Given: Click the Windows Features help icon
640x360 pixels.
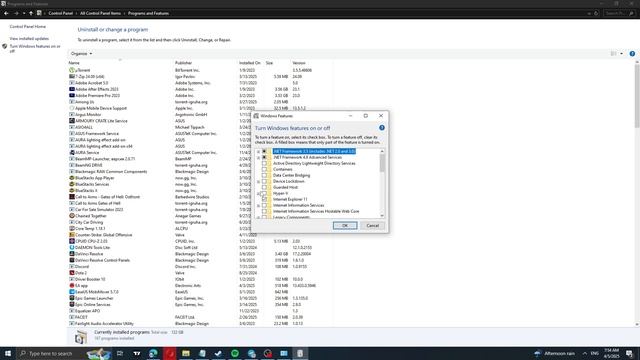Looking at the screenshot, I should click(382, 128).
